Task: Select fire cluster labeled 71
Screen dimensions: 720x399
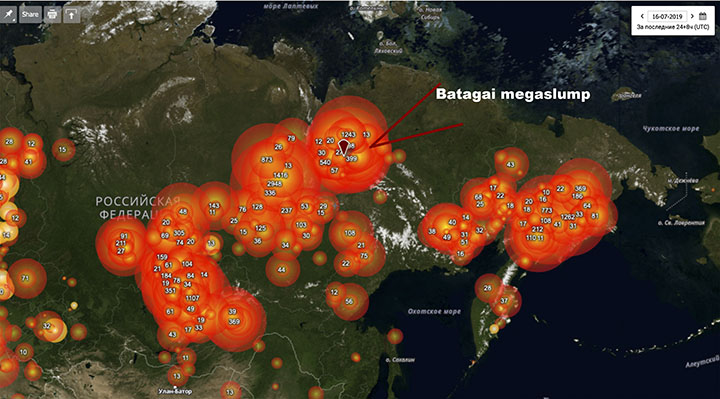Action: (25, 278)
